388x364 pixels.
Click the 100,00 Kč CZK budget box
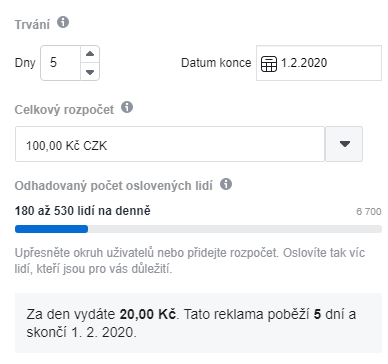pyautogui.click(x=170, y=144)
